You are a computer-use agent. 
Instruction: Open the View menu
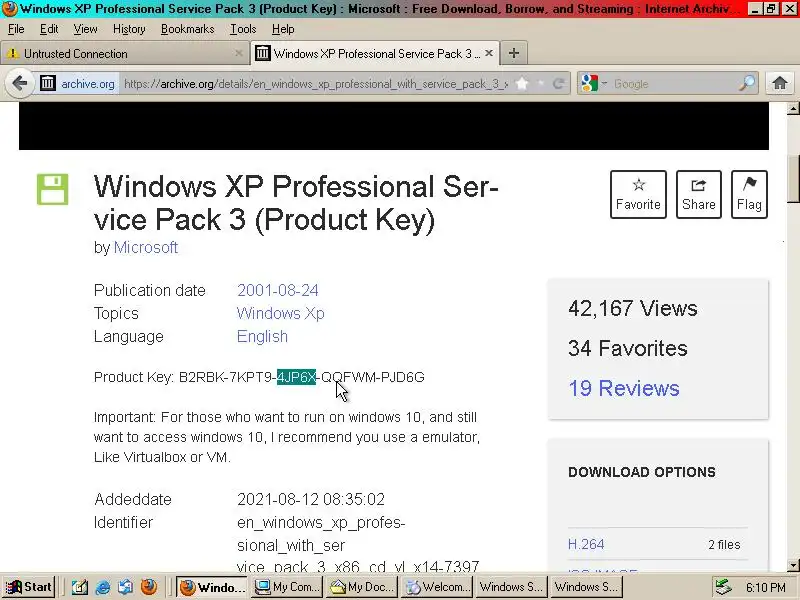coord(85,29)
